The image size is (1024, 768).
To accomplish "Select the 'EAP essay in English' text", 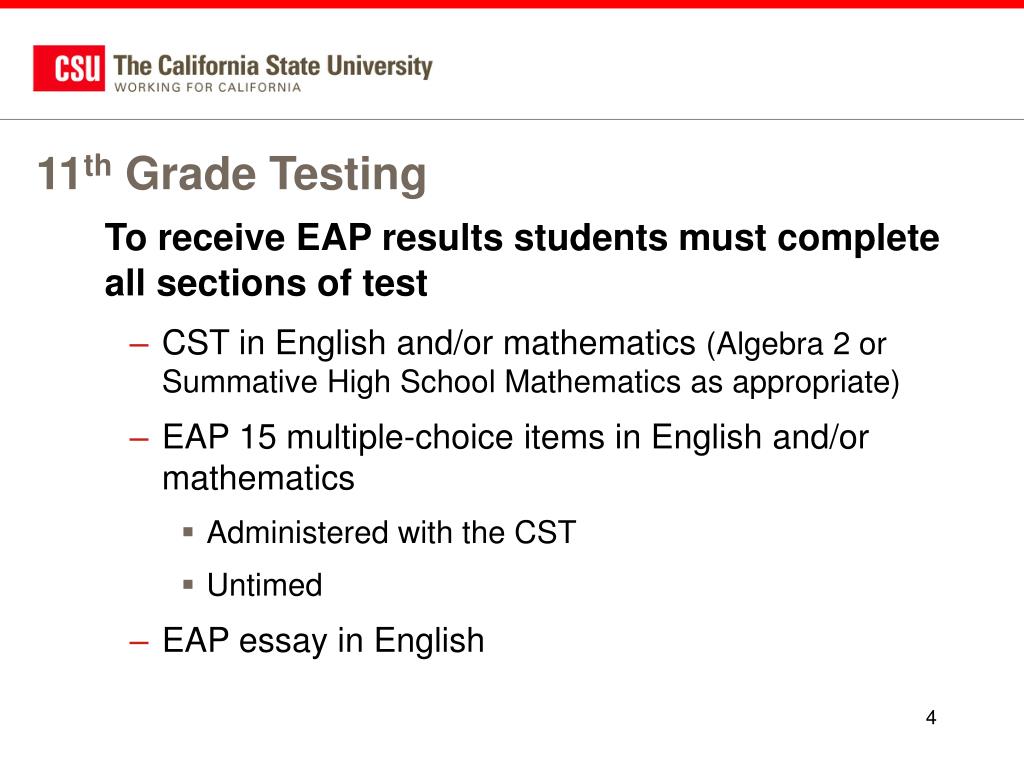I will click(323, 641).
